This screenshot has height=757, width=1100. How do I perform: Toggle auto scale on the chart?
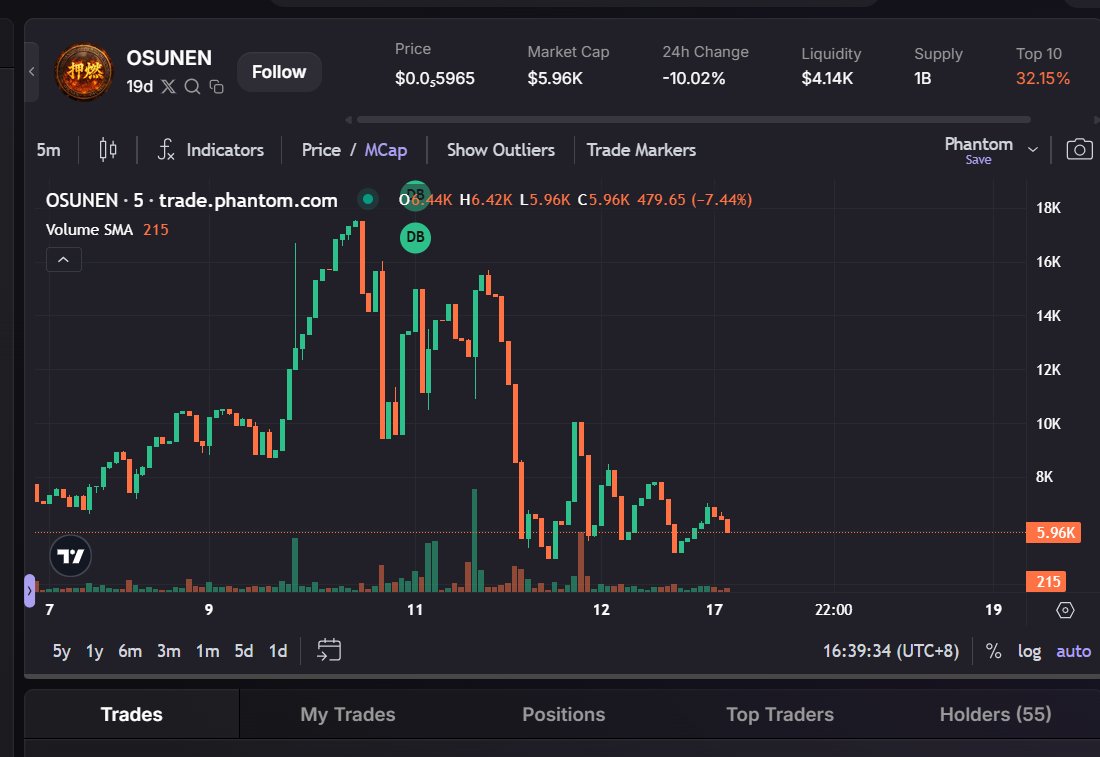[1073, 651]
